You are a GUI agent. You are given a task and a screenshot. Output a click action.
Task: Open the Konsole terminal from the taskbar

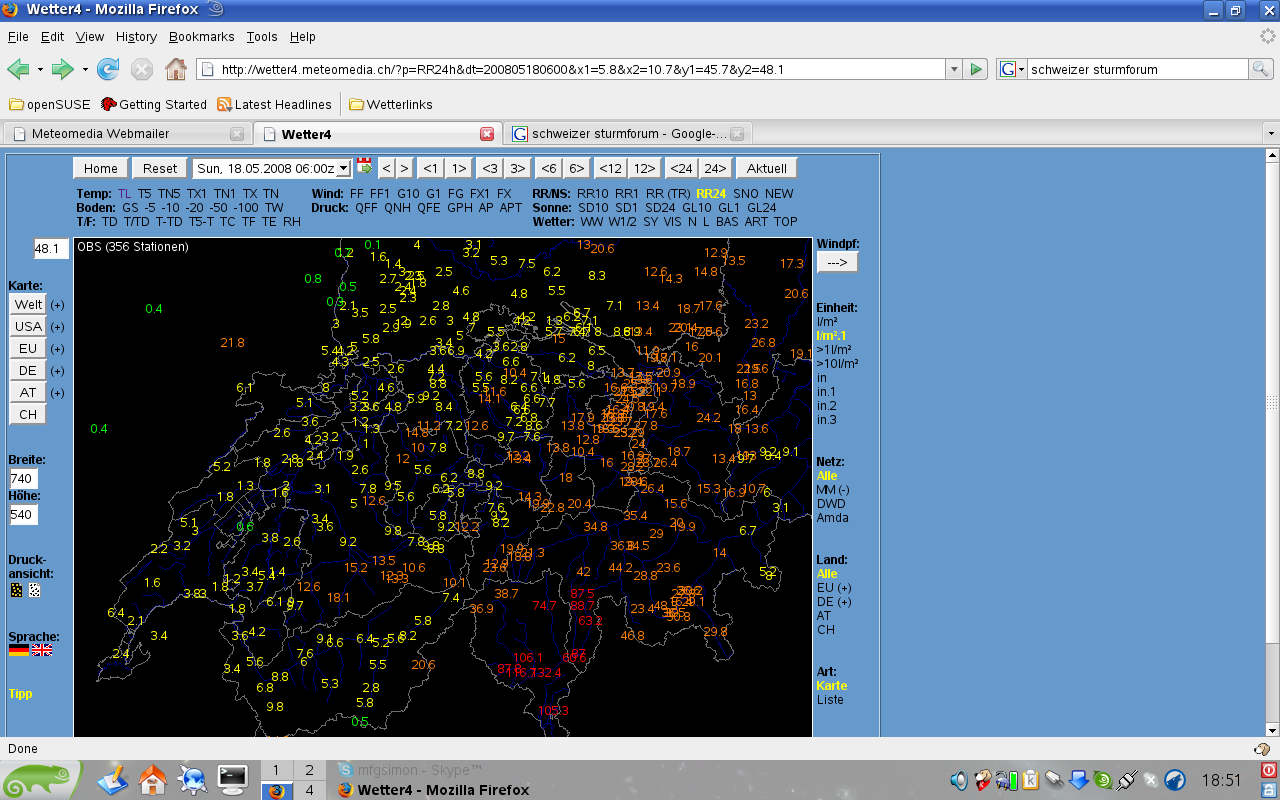232,779
